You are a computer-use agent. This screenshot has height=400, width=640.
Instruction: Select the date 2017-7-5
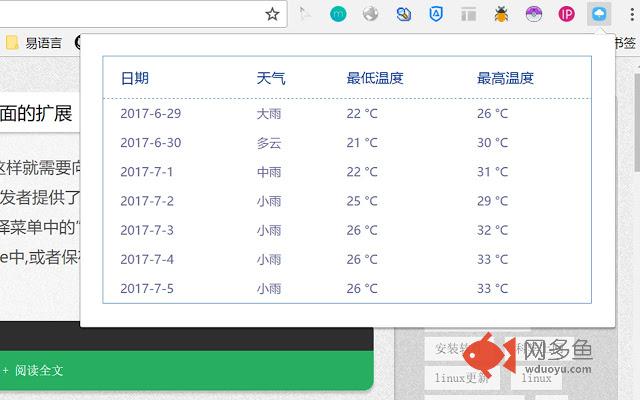point(147,289)
